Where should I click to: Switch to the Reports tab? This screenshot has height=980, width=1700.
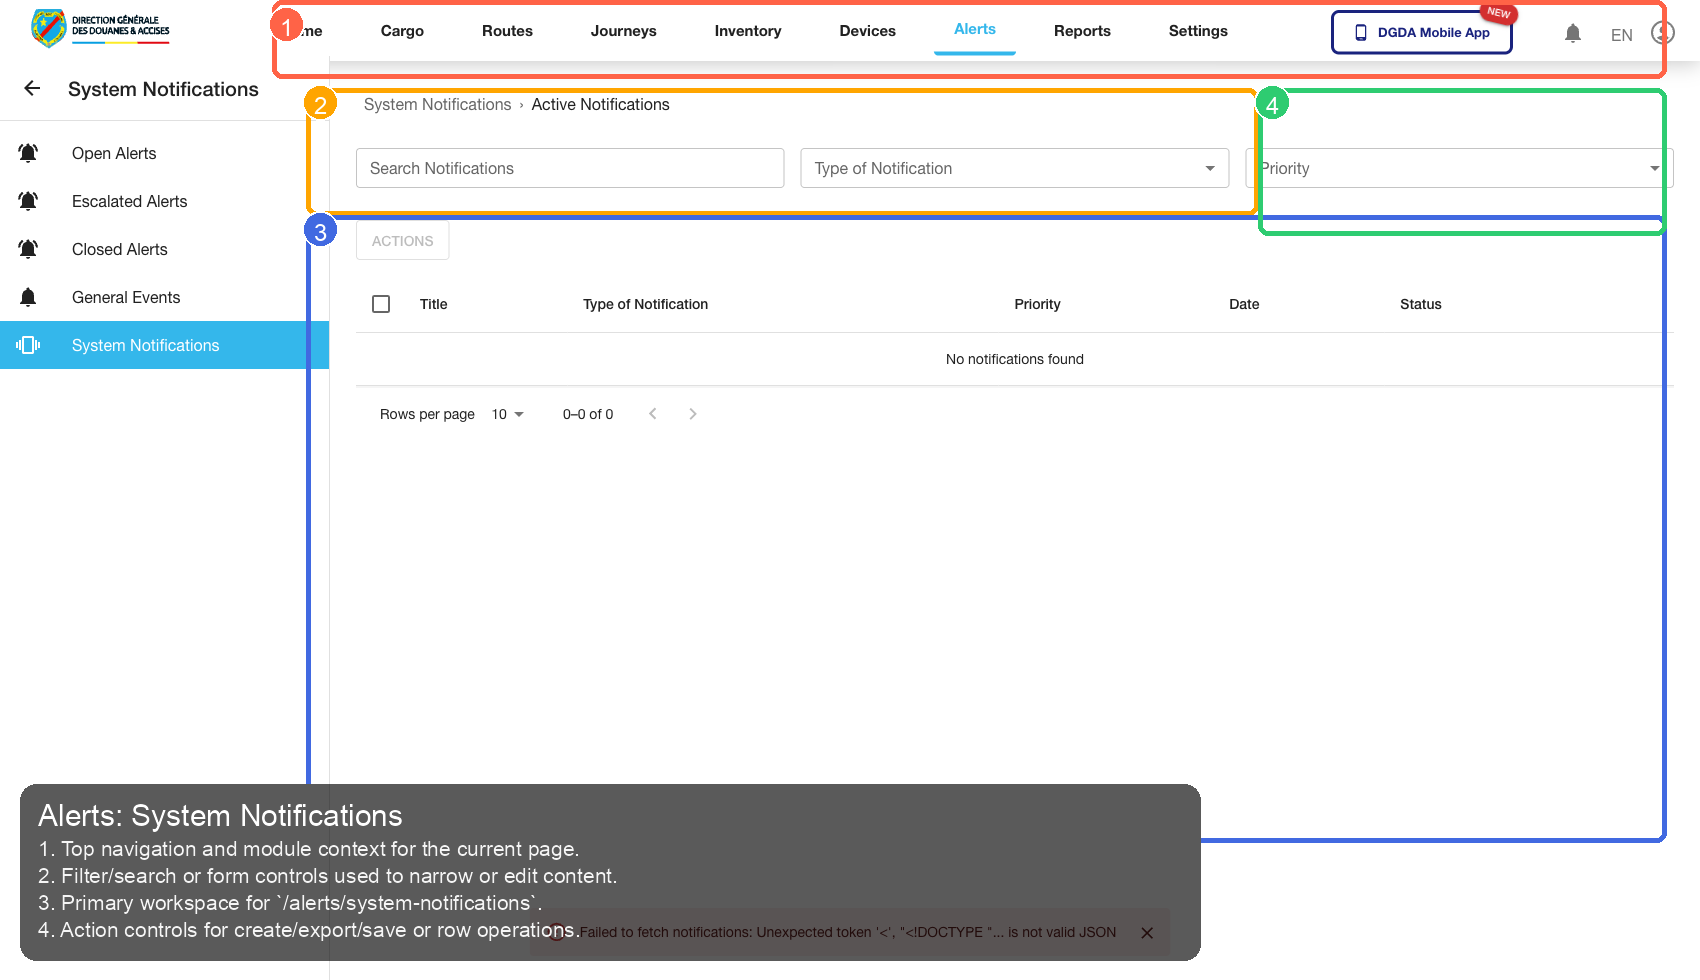(x=1082, y=31)
